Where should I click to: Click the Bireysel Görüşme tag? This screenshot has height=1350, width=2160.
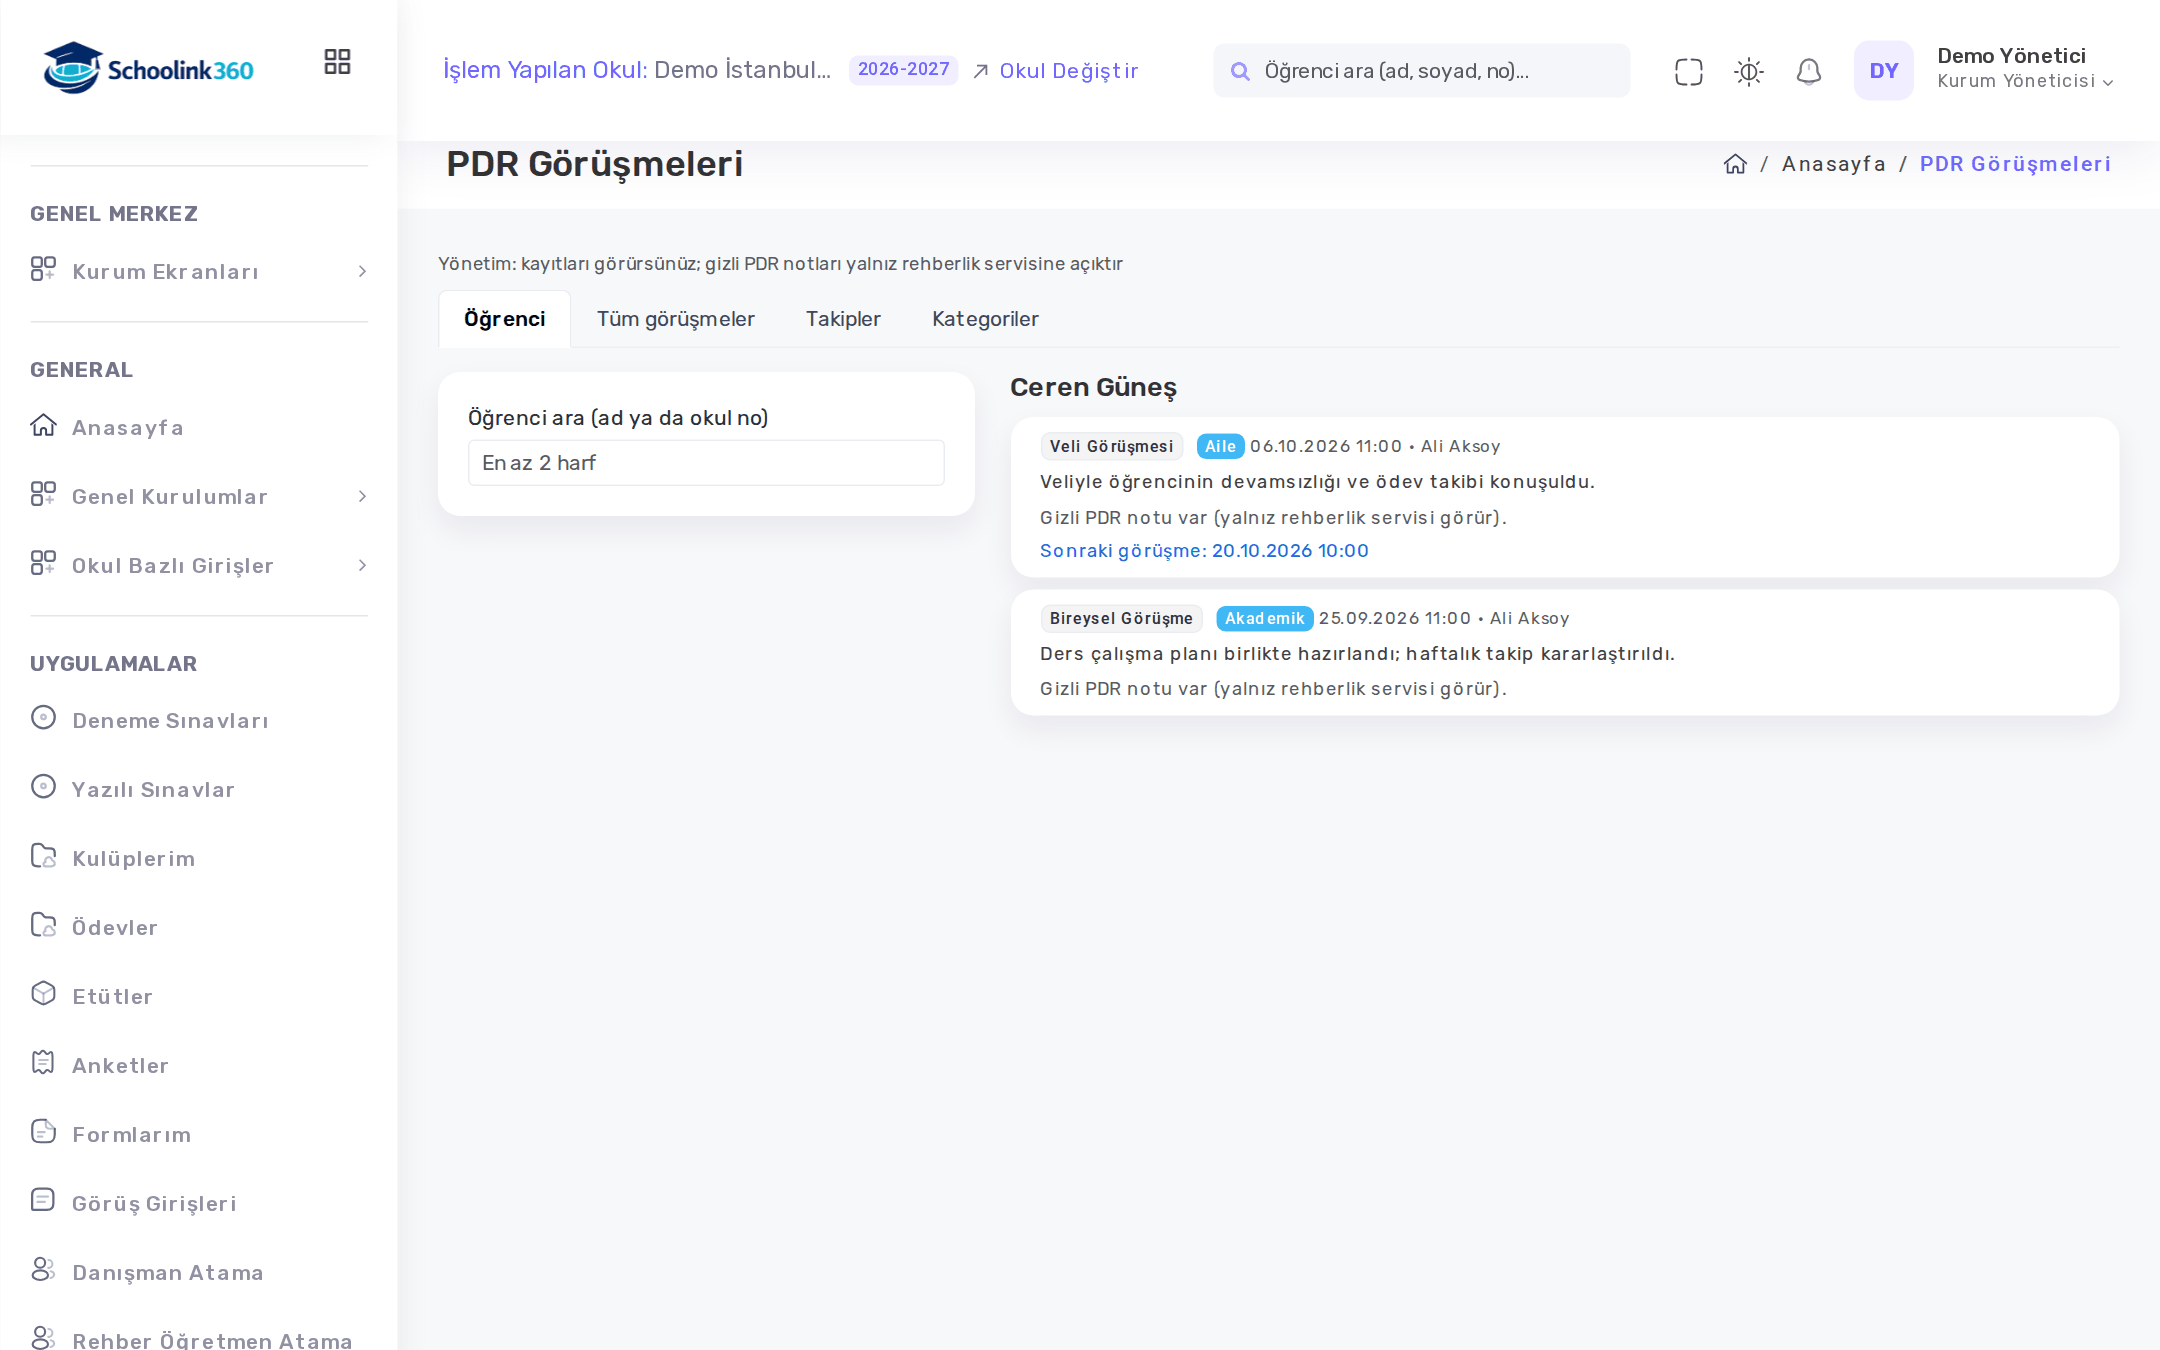(x=1121, y=619)
